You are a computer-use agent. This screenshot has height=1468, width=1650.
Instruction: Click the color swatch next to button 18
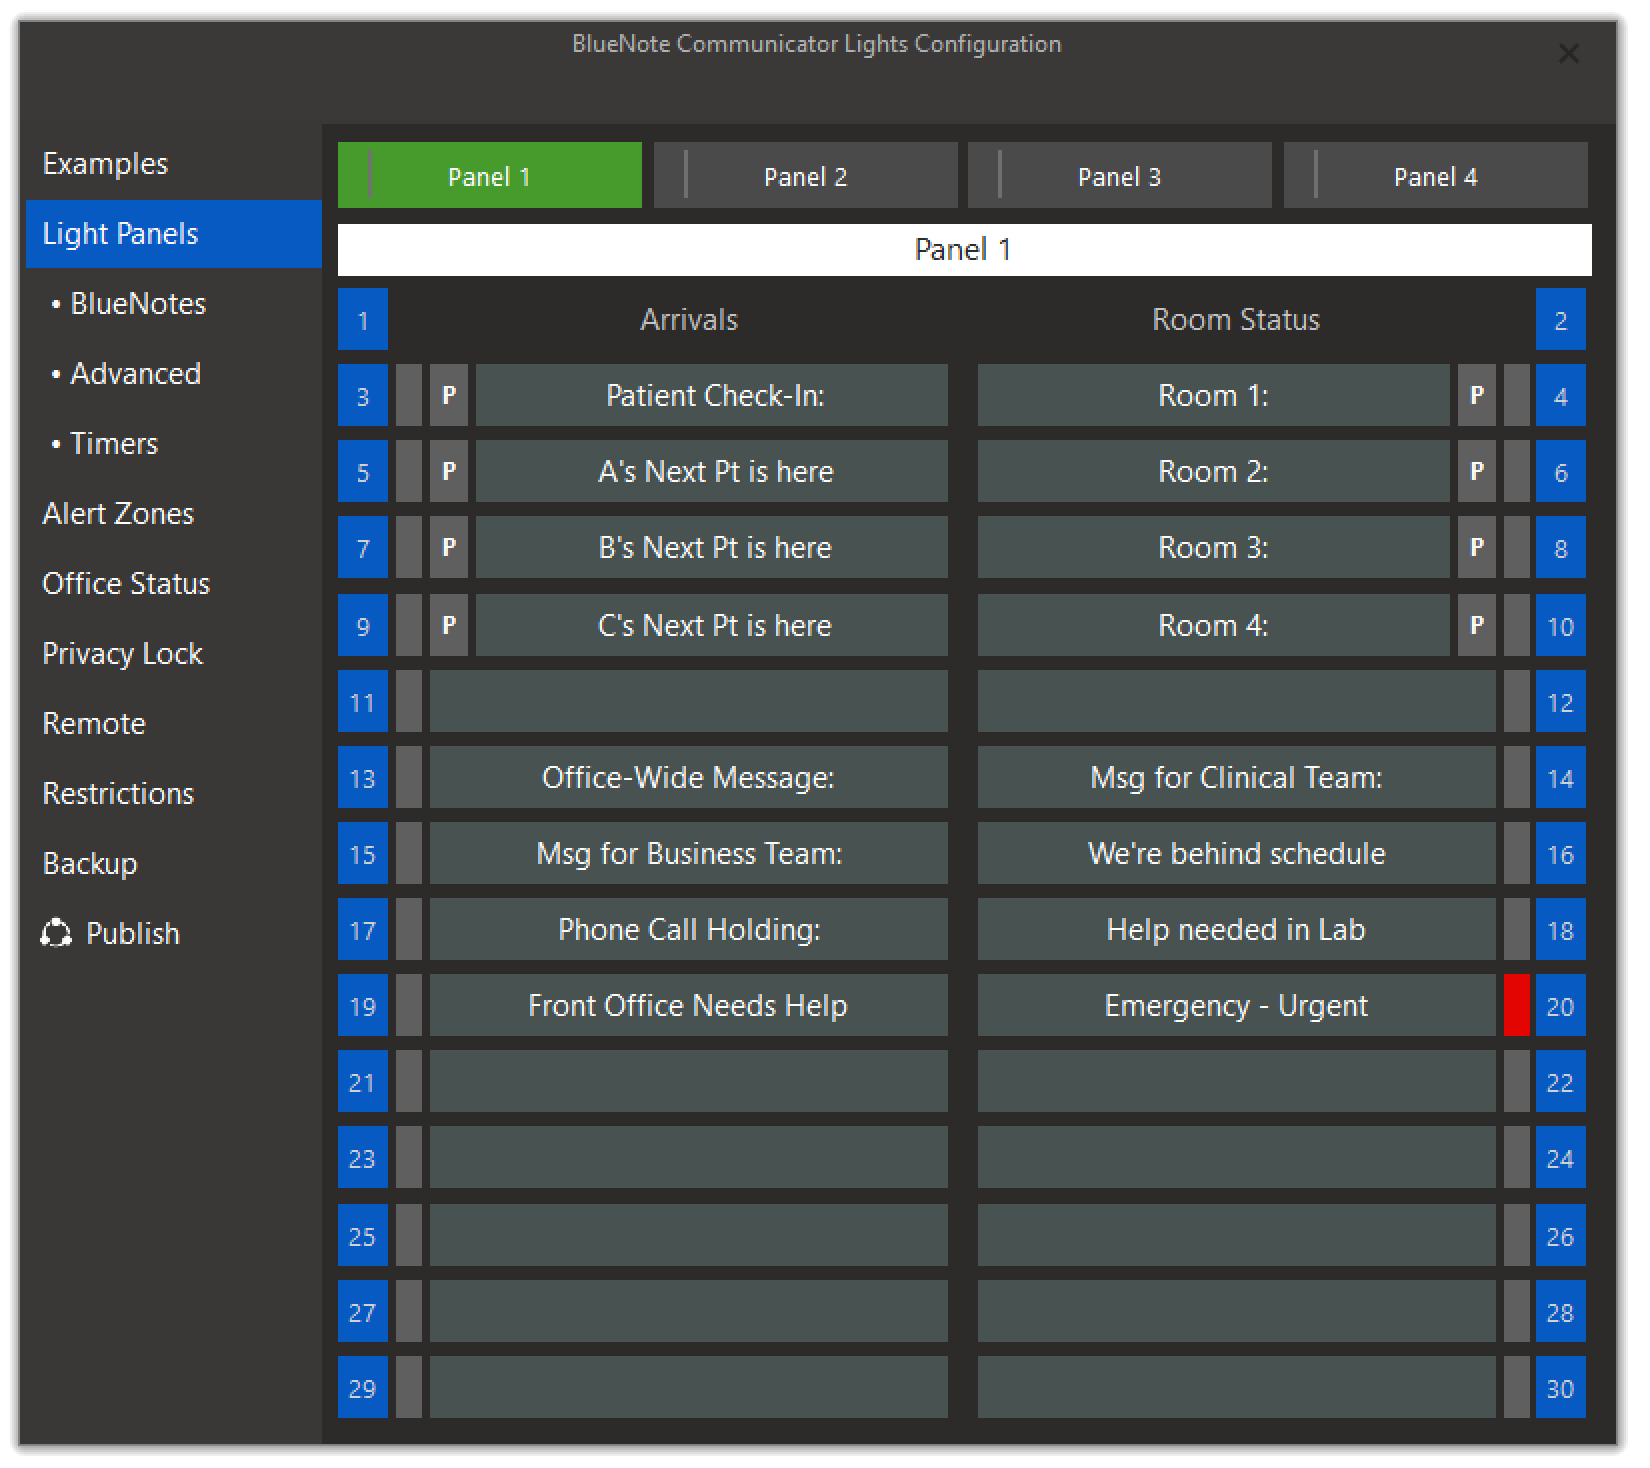click(1517, 929)
